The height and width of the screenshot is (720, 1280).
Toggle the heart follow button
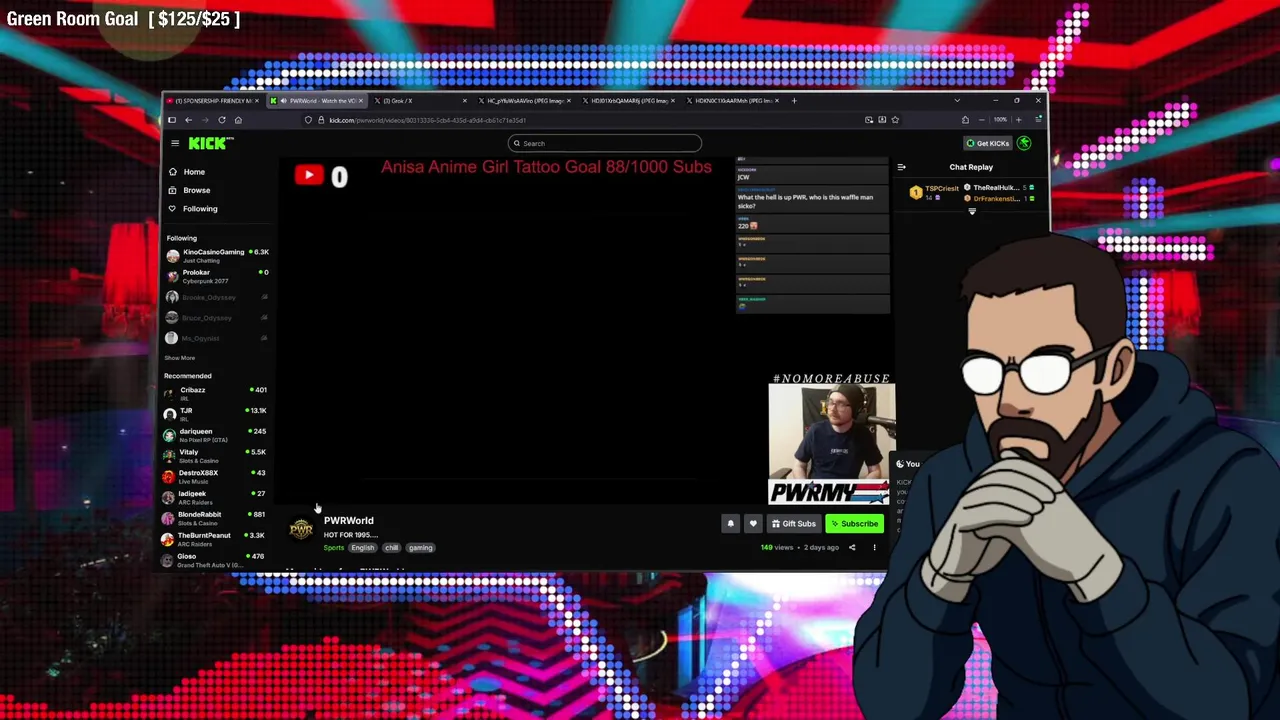point(753,523)
